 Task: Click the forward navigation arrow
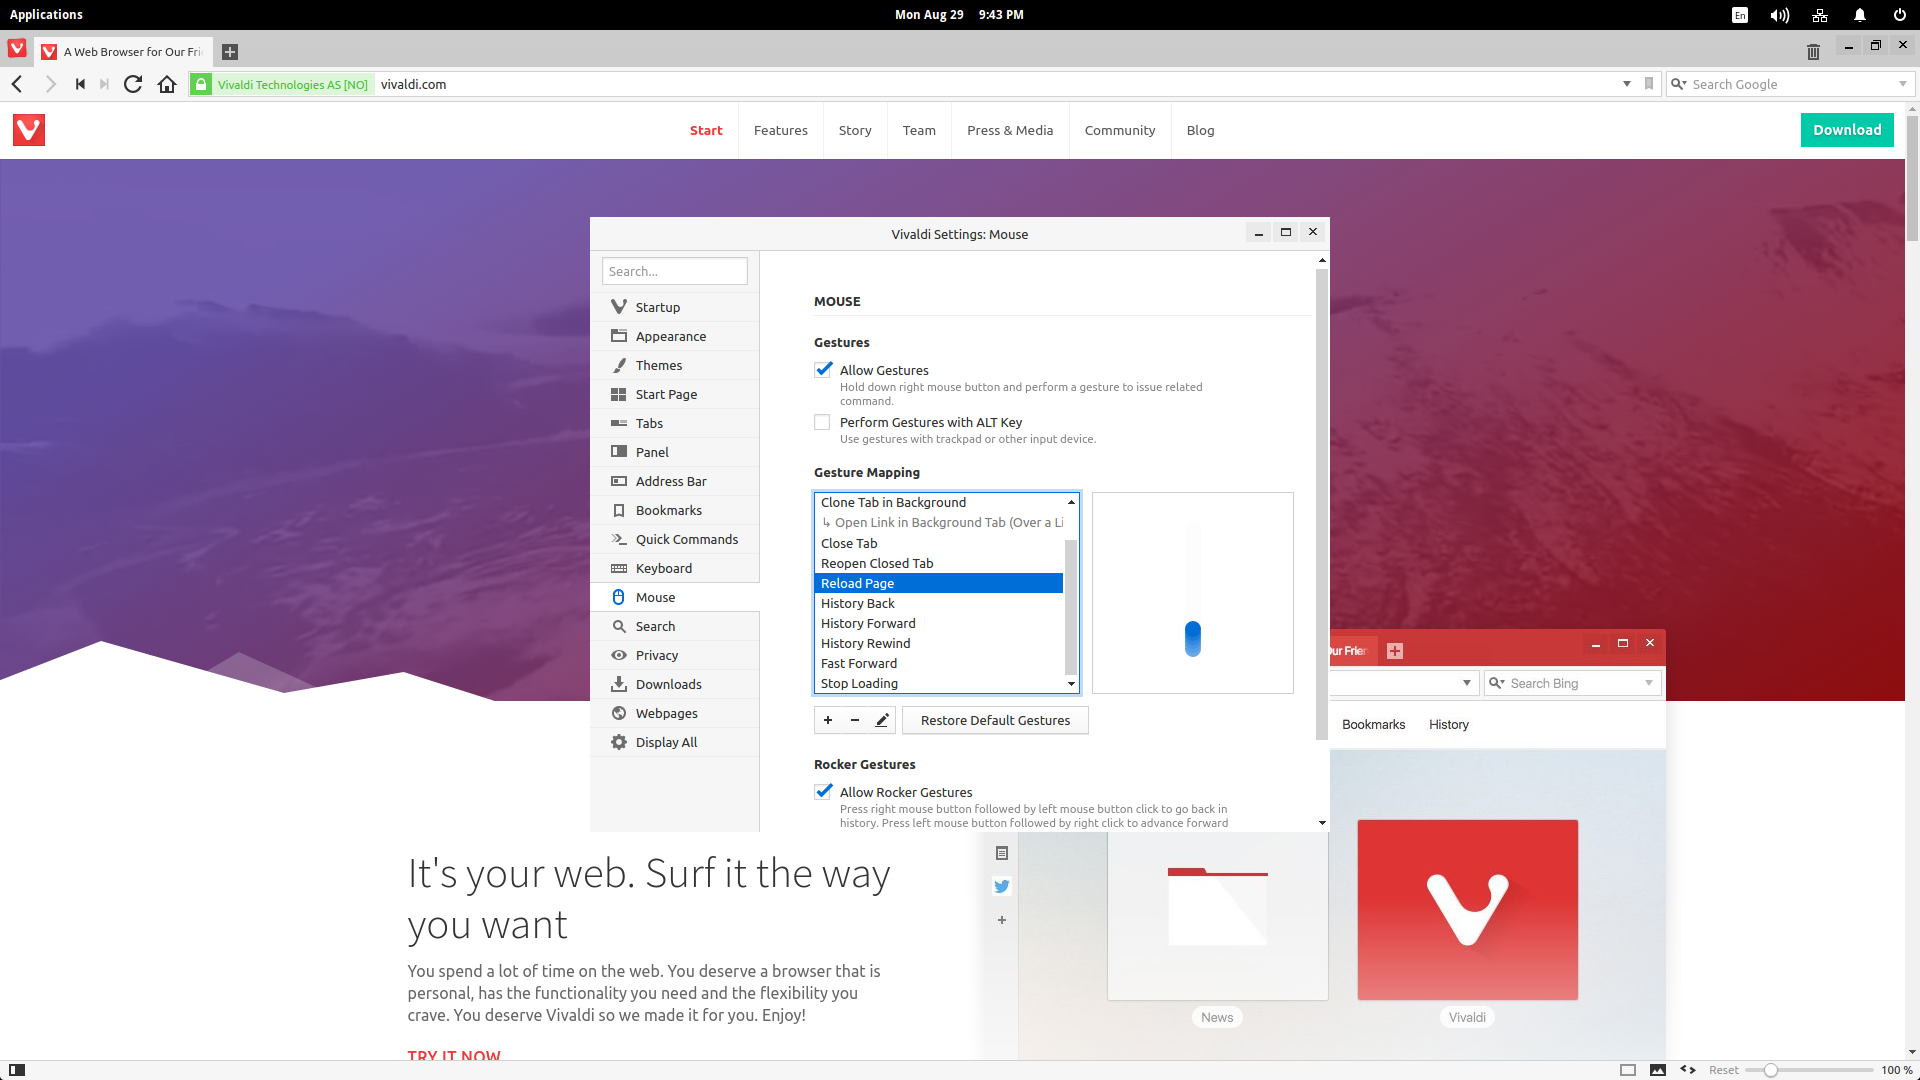(x=50, y=84)
